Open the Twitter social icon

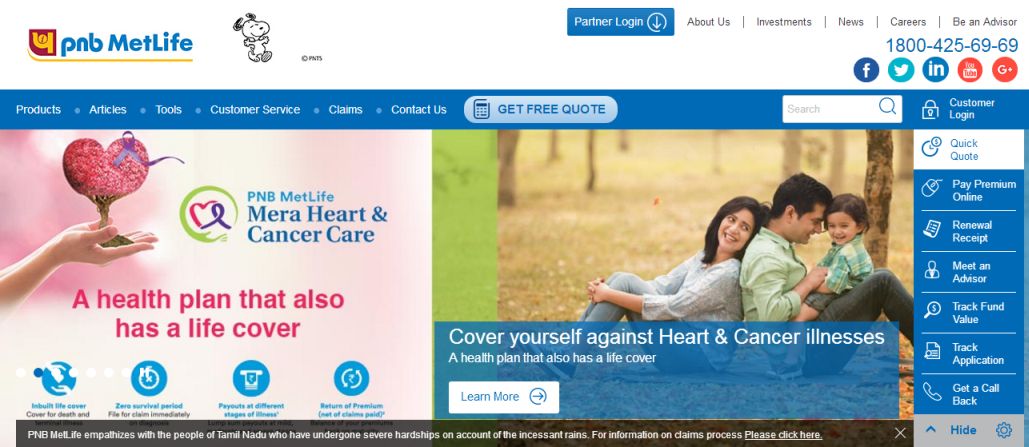pyautogui.click(x=901, y=70)
